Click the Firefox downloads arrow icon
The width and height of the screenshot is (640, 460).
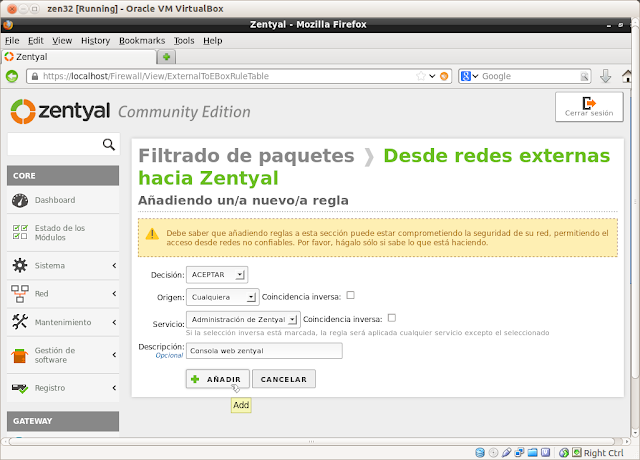605,76
